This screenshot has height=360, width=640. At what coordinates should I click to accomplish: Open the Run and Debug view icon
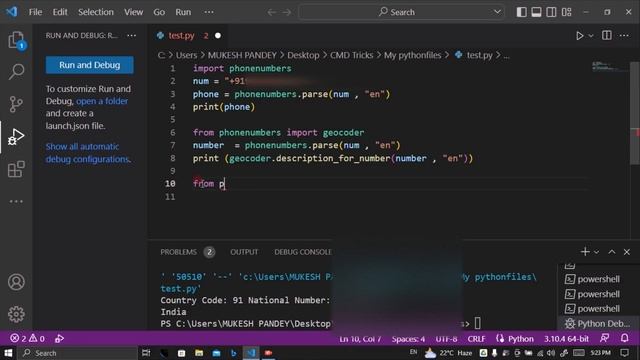click(x=16, y=136)
